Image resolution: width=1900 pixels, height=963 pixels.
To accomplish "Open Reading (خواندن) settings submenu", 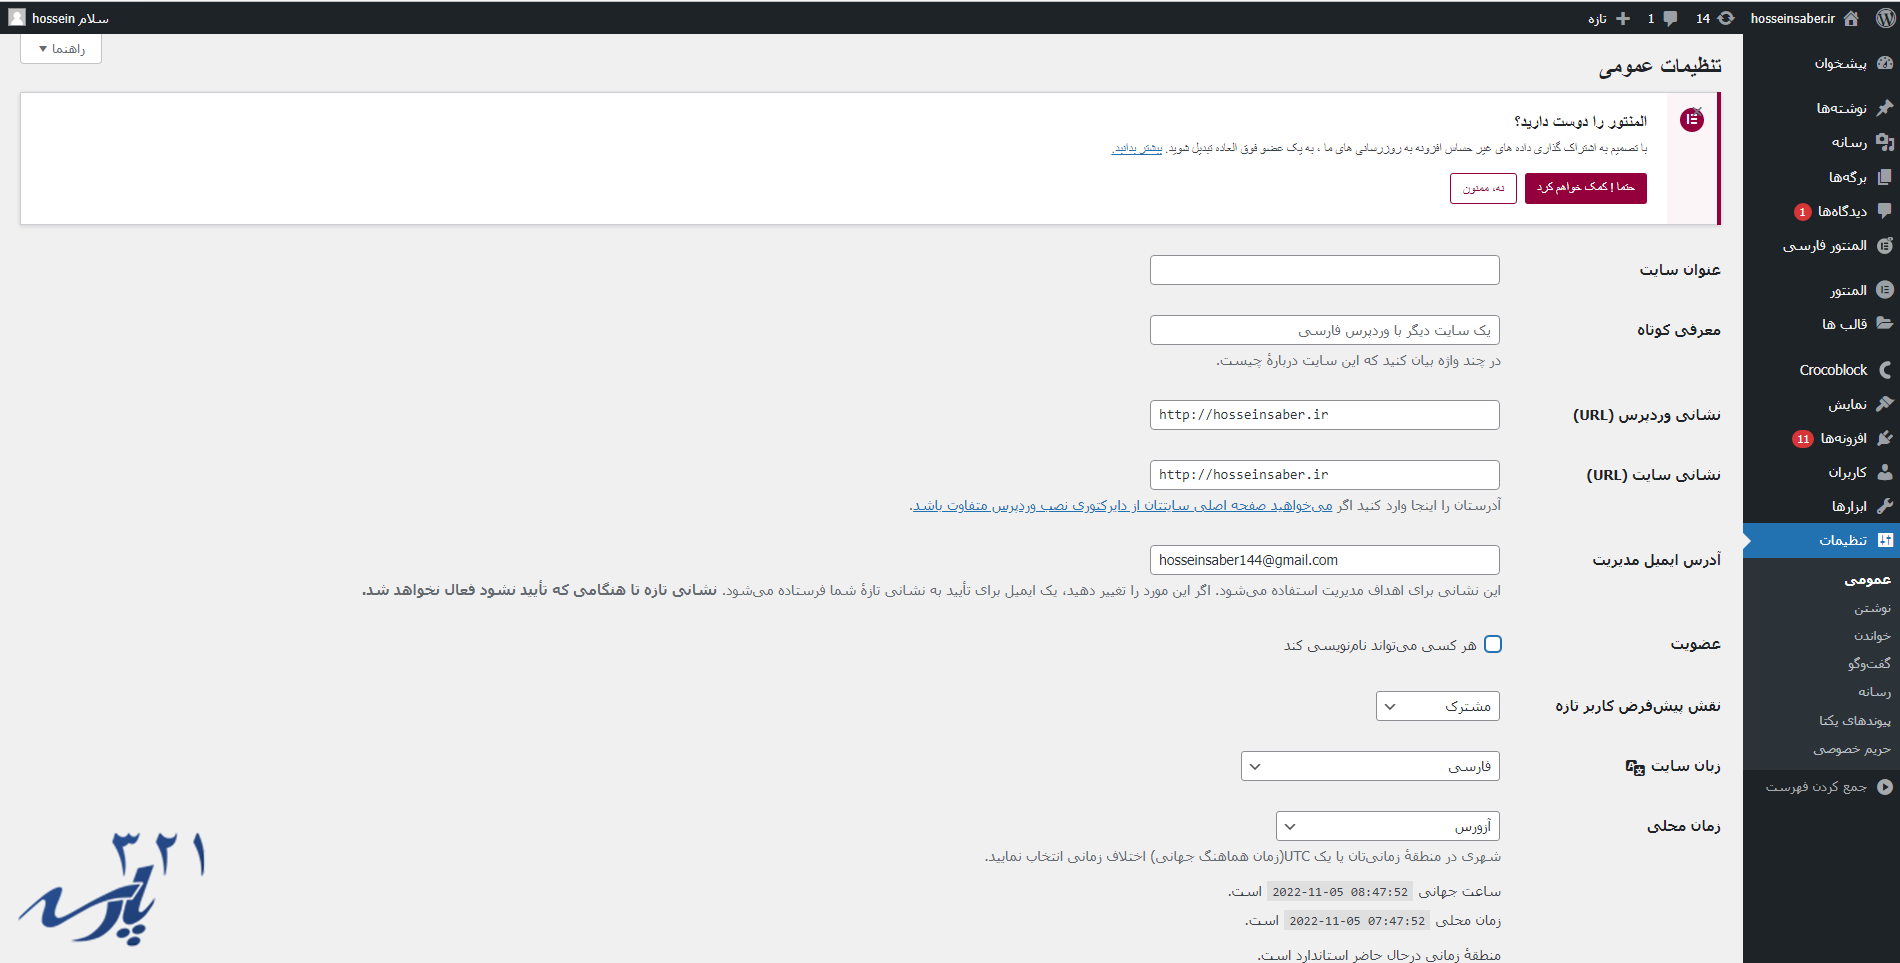I will 1872,636.
